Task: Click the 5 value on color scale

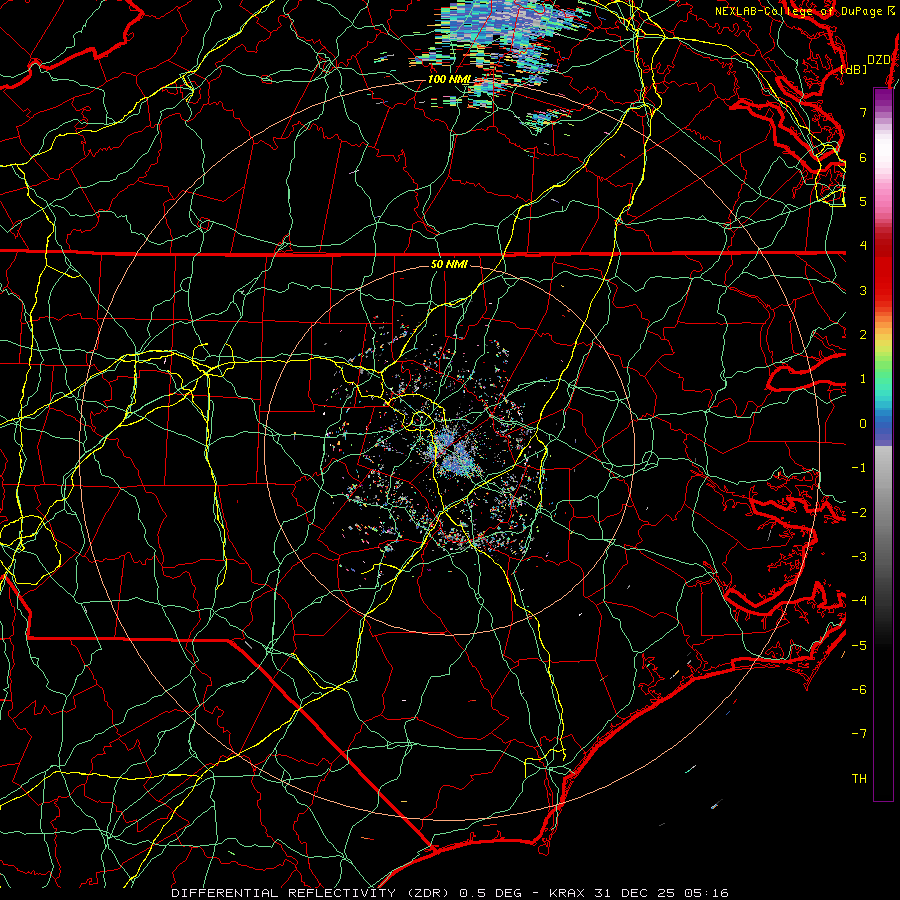Action: [x=863, y=201]
